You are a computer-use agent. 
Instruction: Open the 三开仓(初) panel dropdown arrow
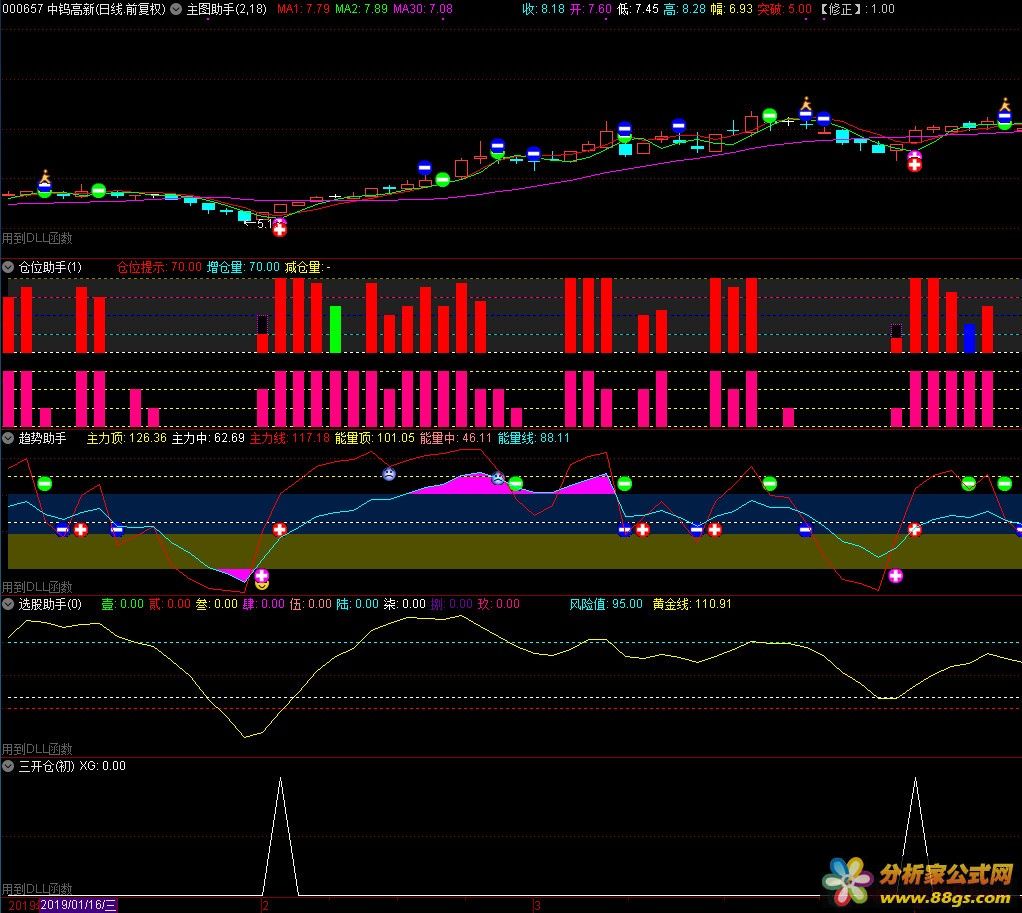[x=8, y=766]
